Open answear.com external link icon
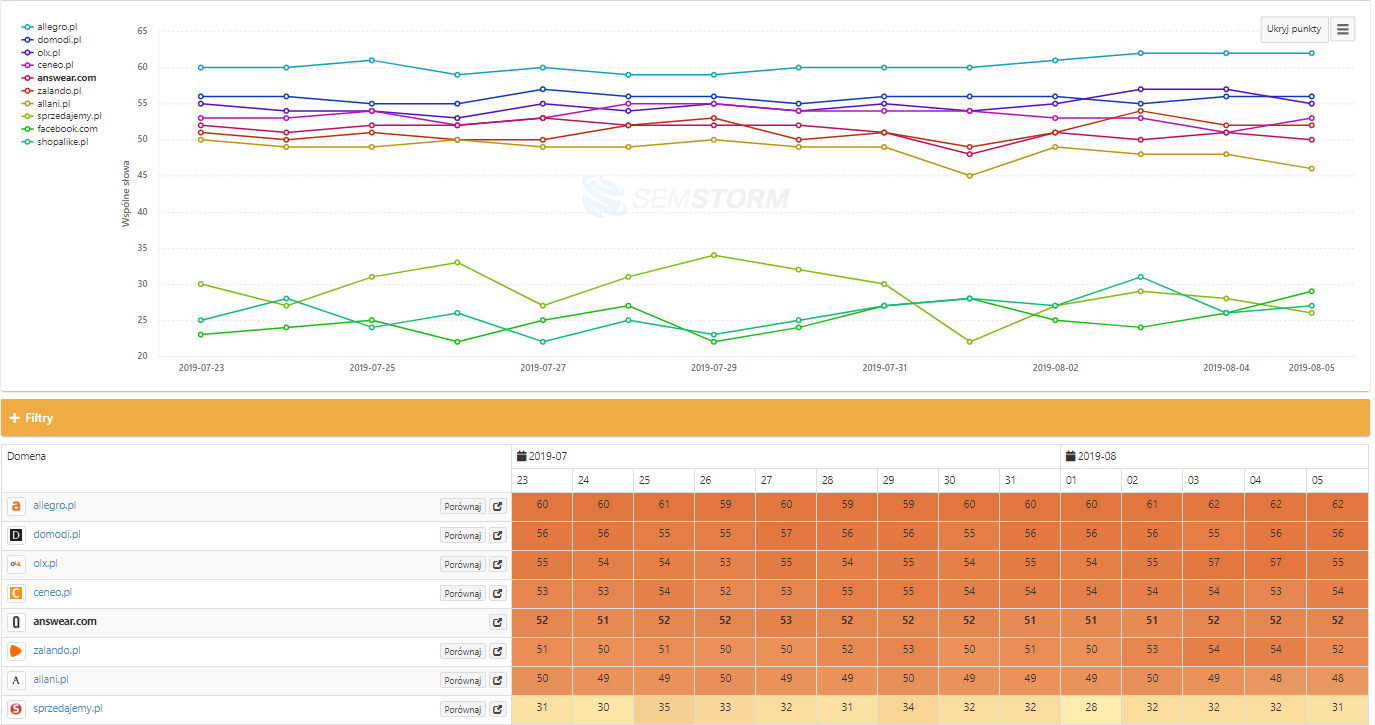This screenshot has width=1375, height=725. click(x=497, y=623)
